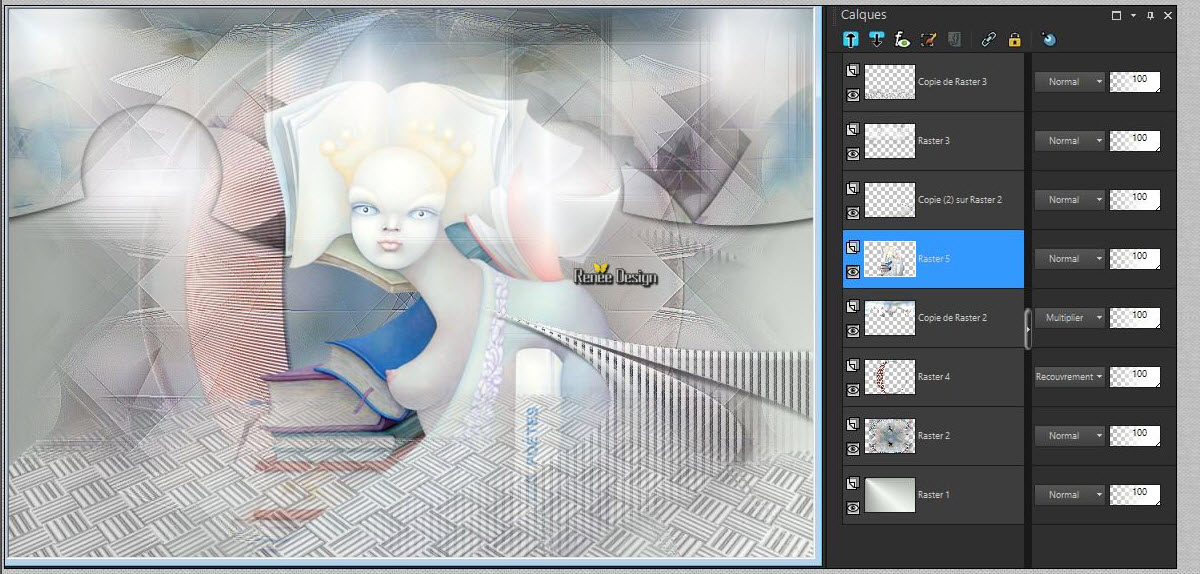Open blend mode dropdown for Copie de Raster 3
Viewport: 1200px width, 574px height.
pos(1069,82)
